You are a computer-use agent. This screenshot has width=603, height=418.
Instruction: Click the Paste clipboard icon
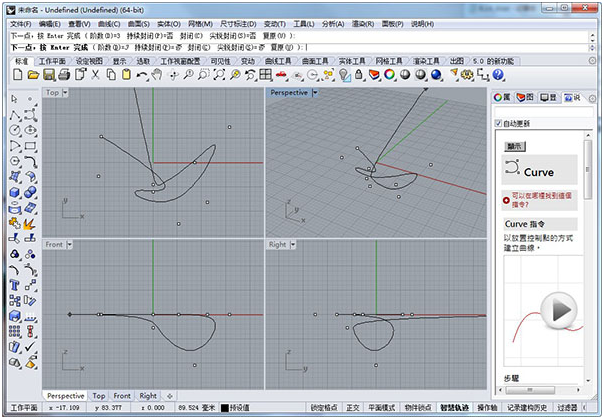(x=126, y=75)
